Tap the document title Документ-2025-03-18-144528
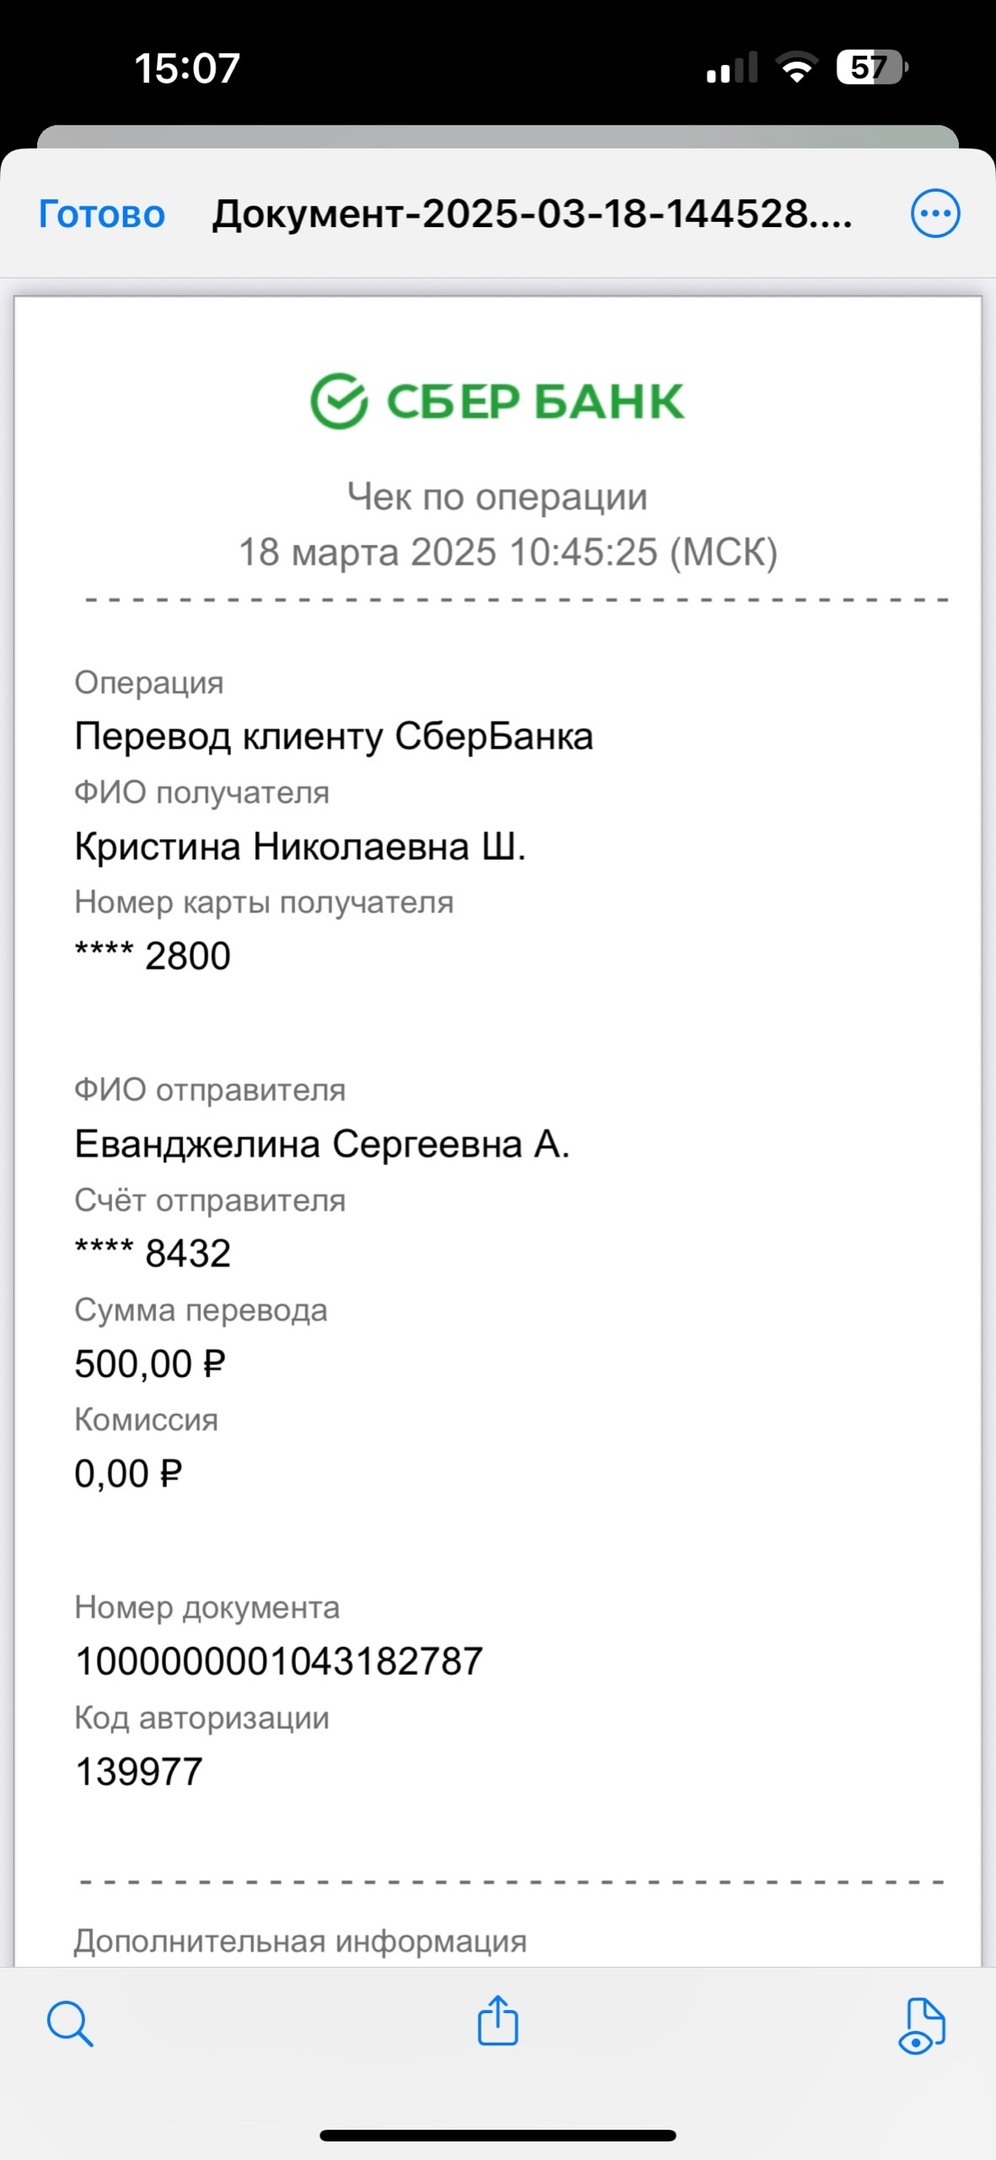996x2160 pixels. pyautogui.click(x=532, y=214)
